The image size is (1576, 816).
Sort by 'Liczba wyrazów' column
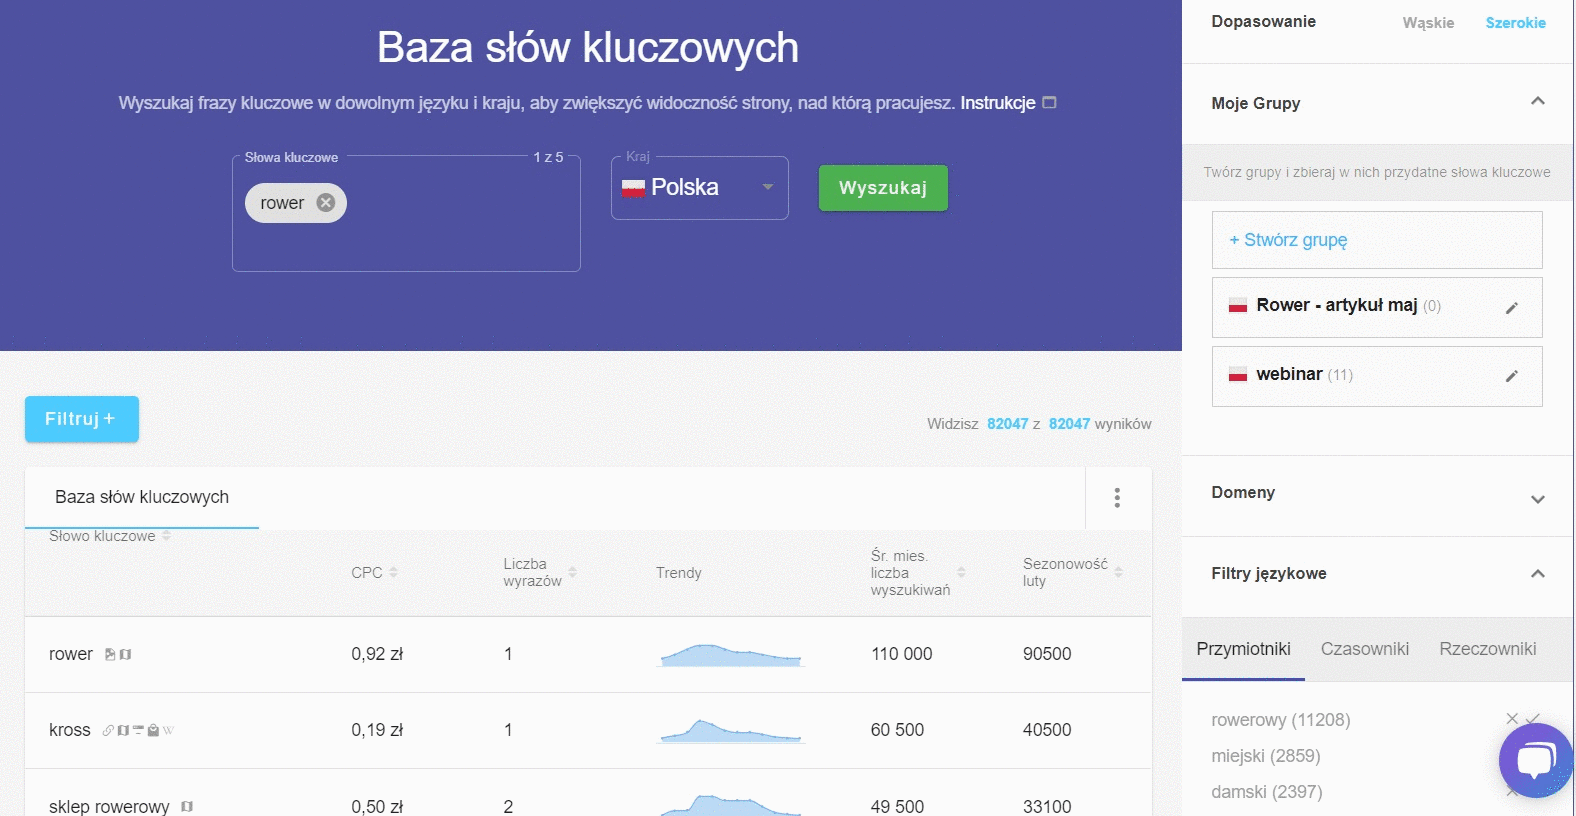(572, 572)
